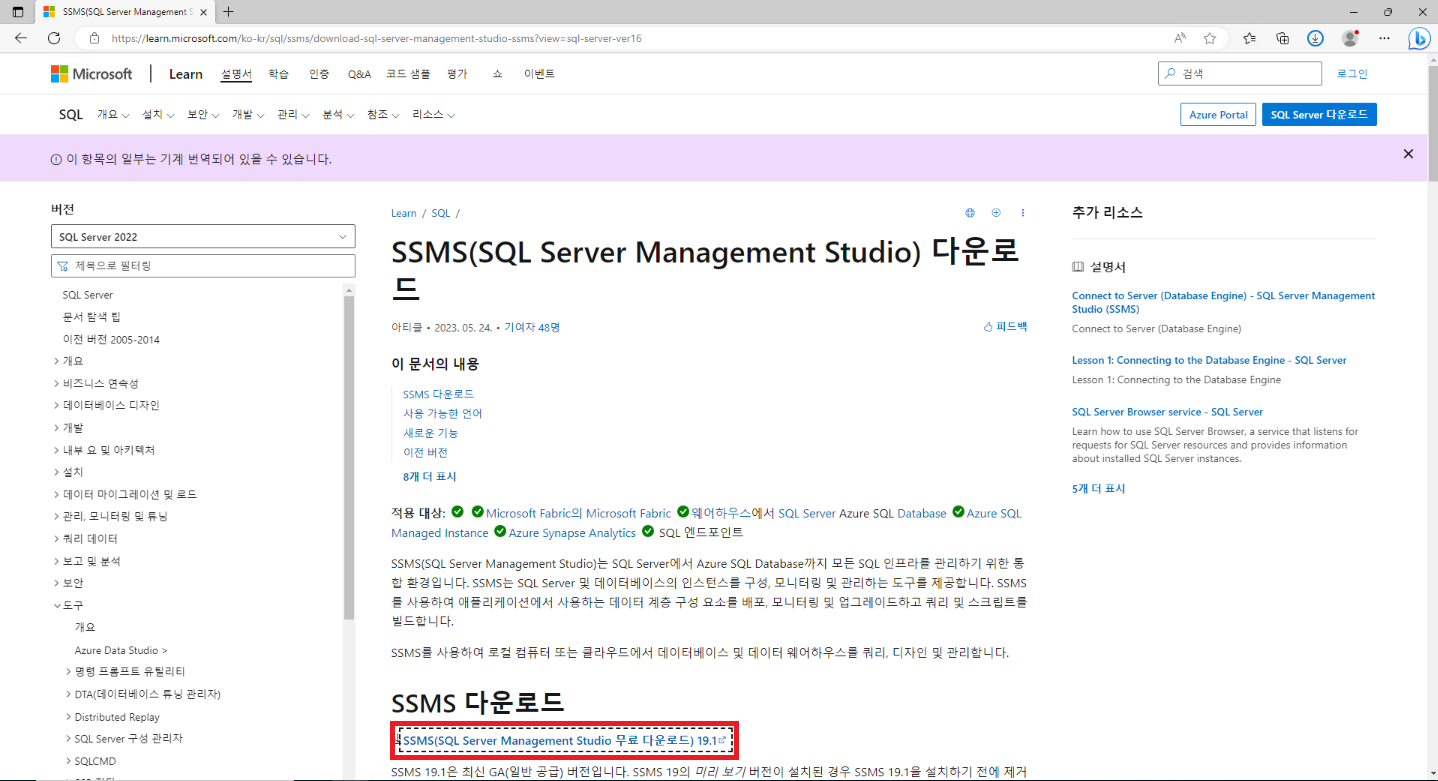
Task: Select 설명서 in the Learn header menu
Action: (236, 74)
